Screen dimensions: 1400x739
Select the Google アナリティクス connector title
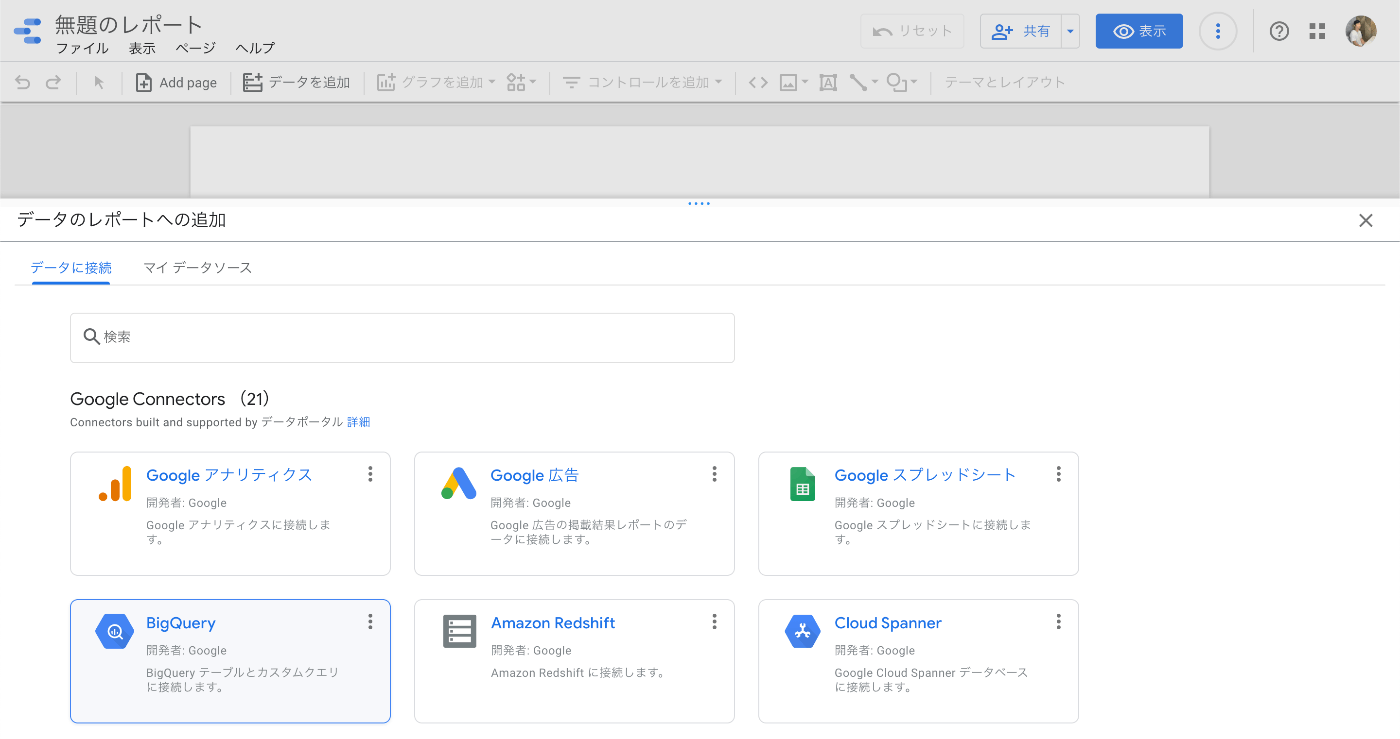[x=229, y=475]
